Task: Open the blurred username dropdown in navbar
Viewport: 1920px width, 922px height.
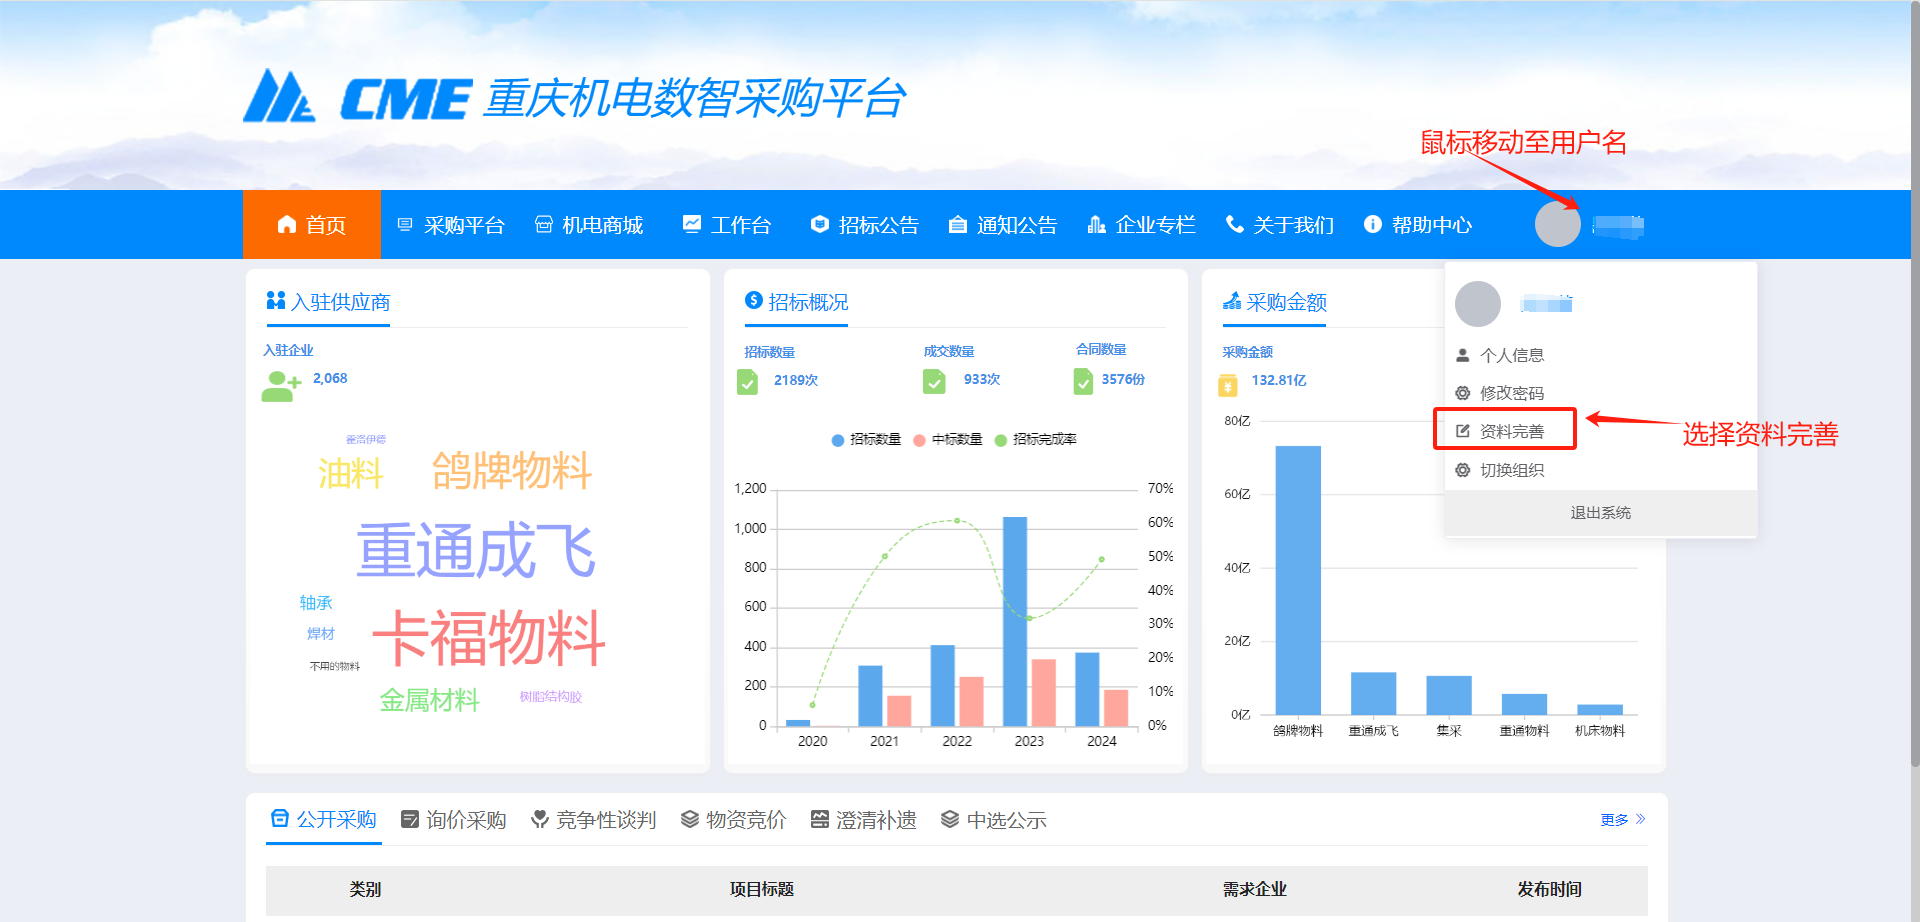Action: tap(1618, 226)
